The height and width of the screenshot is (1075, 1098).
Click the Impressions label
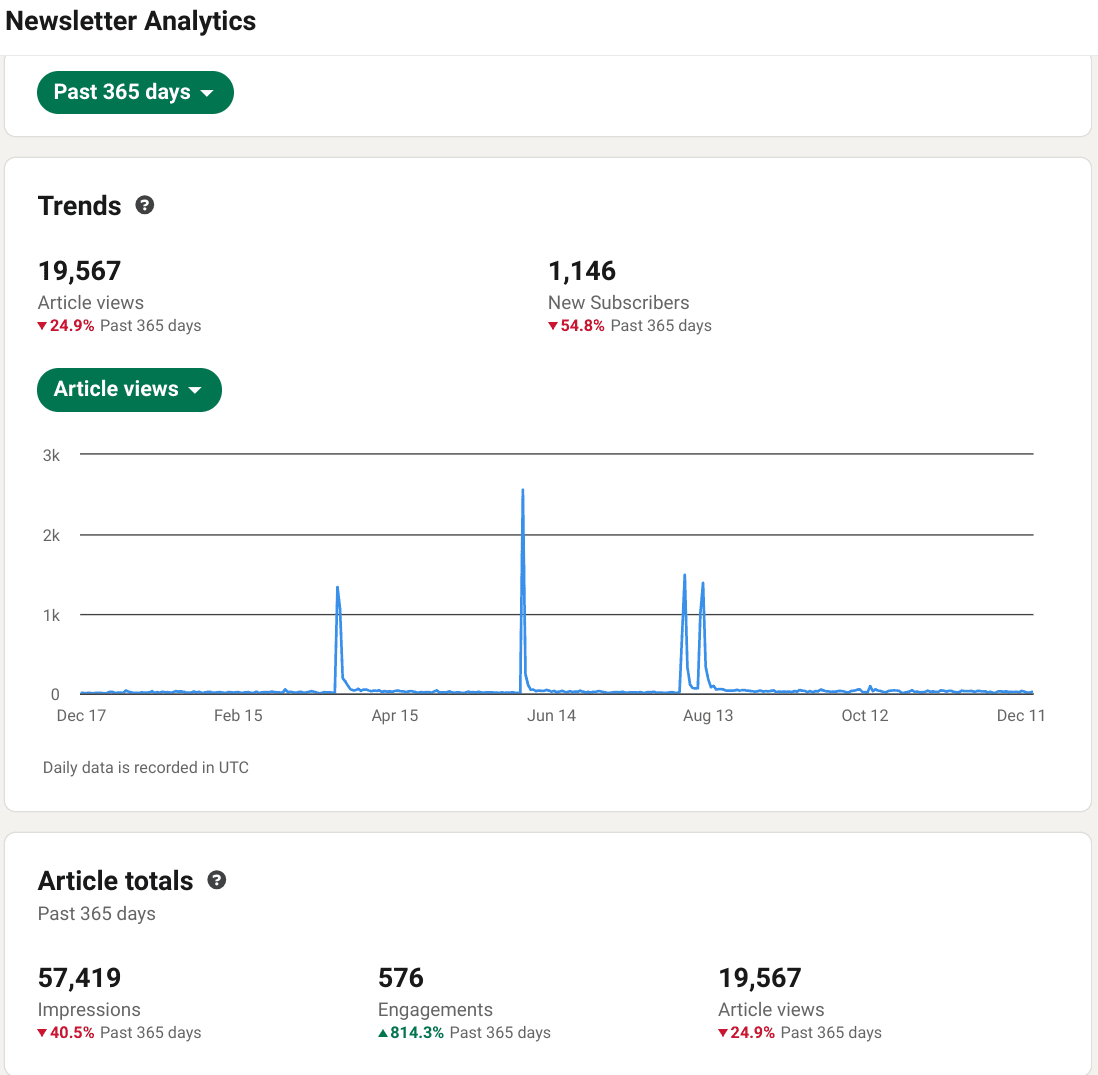(89, 1009)
